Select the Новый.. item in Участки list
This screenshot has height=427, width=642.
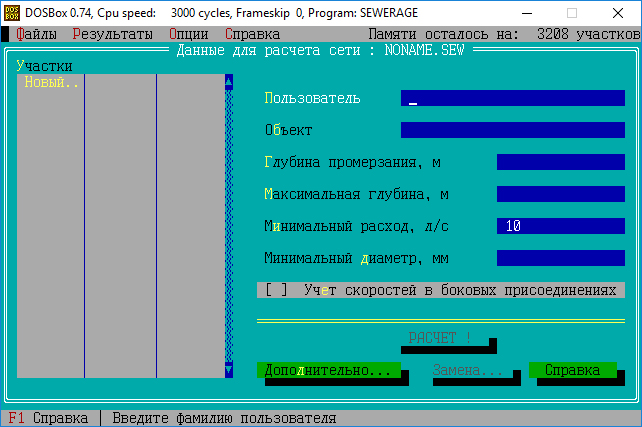52,82
